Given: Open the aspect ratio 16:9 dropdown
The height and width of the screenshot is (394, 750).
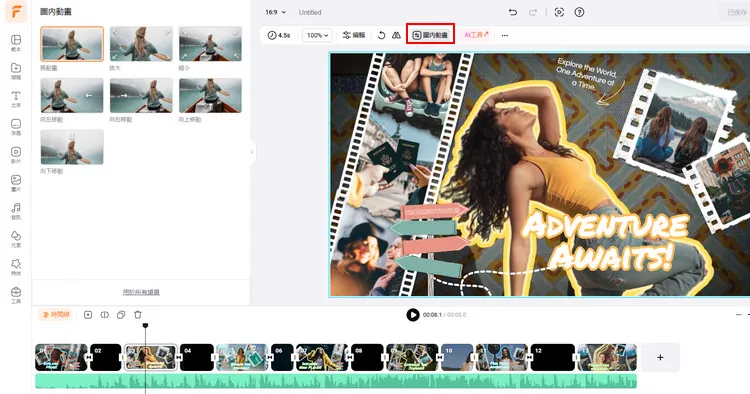Looking at the screenshot, I should pos(276,12).
